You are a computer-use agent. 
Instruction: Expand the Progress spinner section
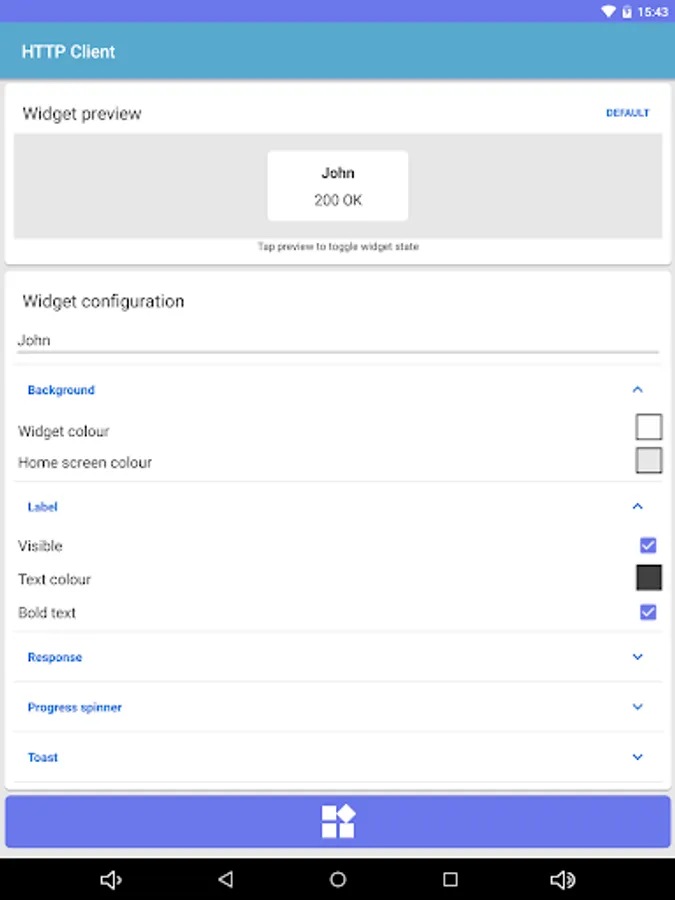(x=338, y=707)
